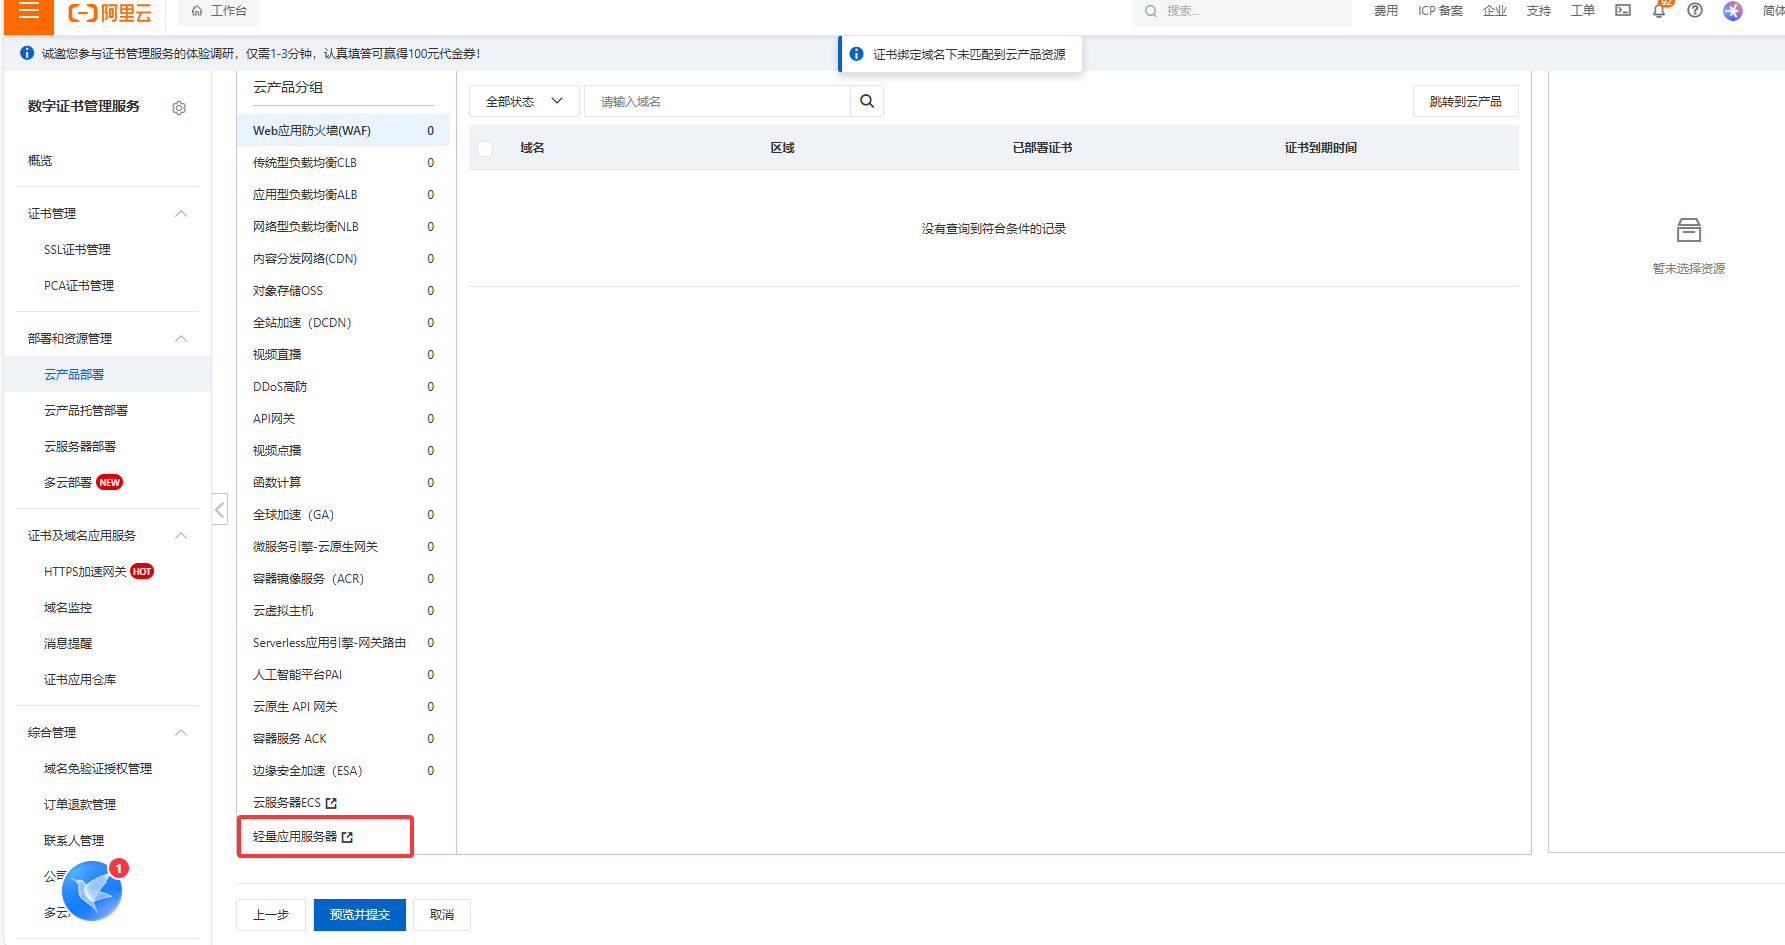The image size is (1785, 945).
Task: Click the floating assistant bird icon
Action: coord(92,891)
